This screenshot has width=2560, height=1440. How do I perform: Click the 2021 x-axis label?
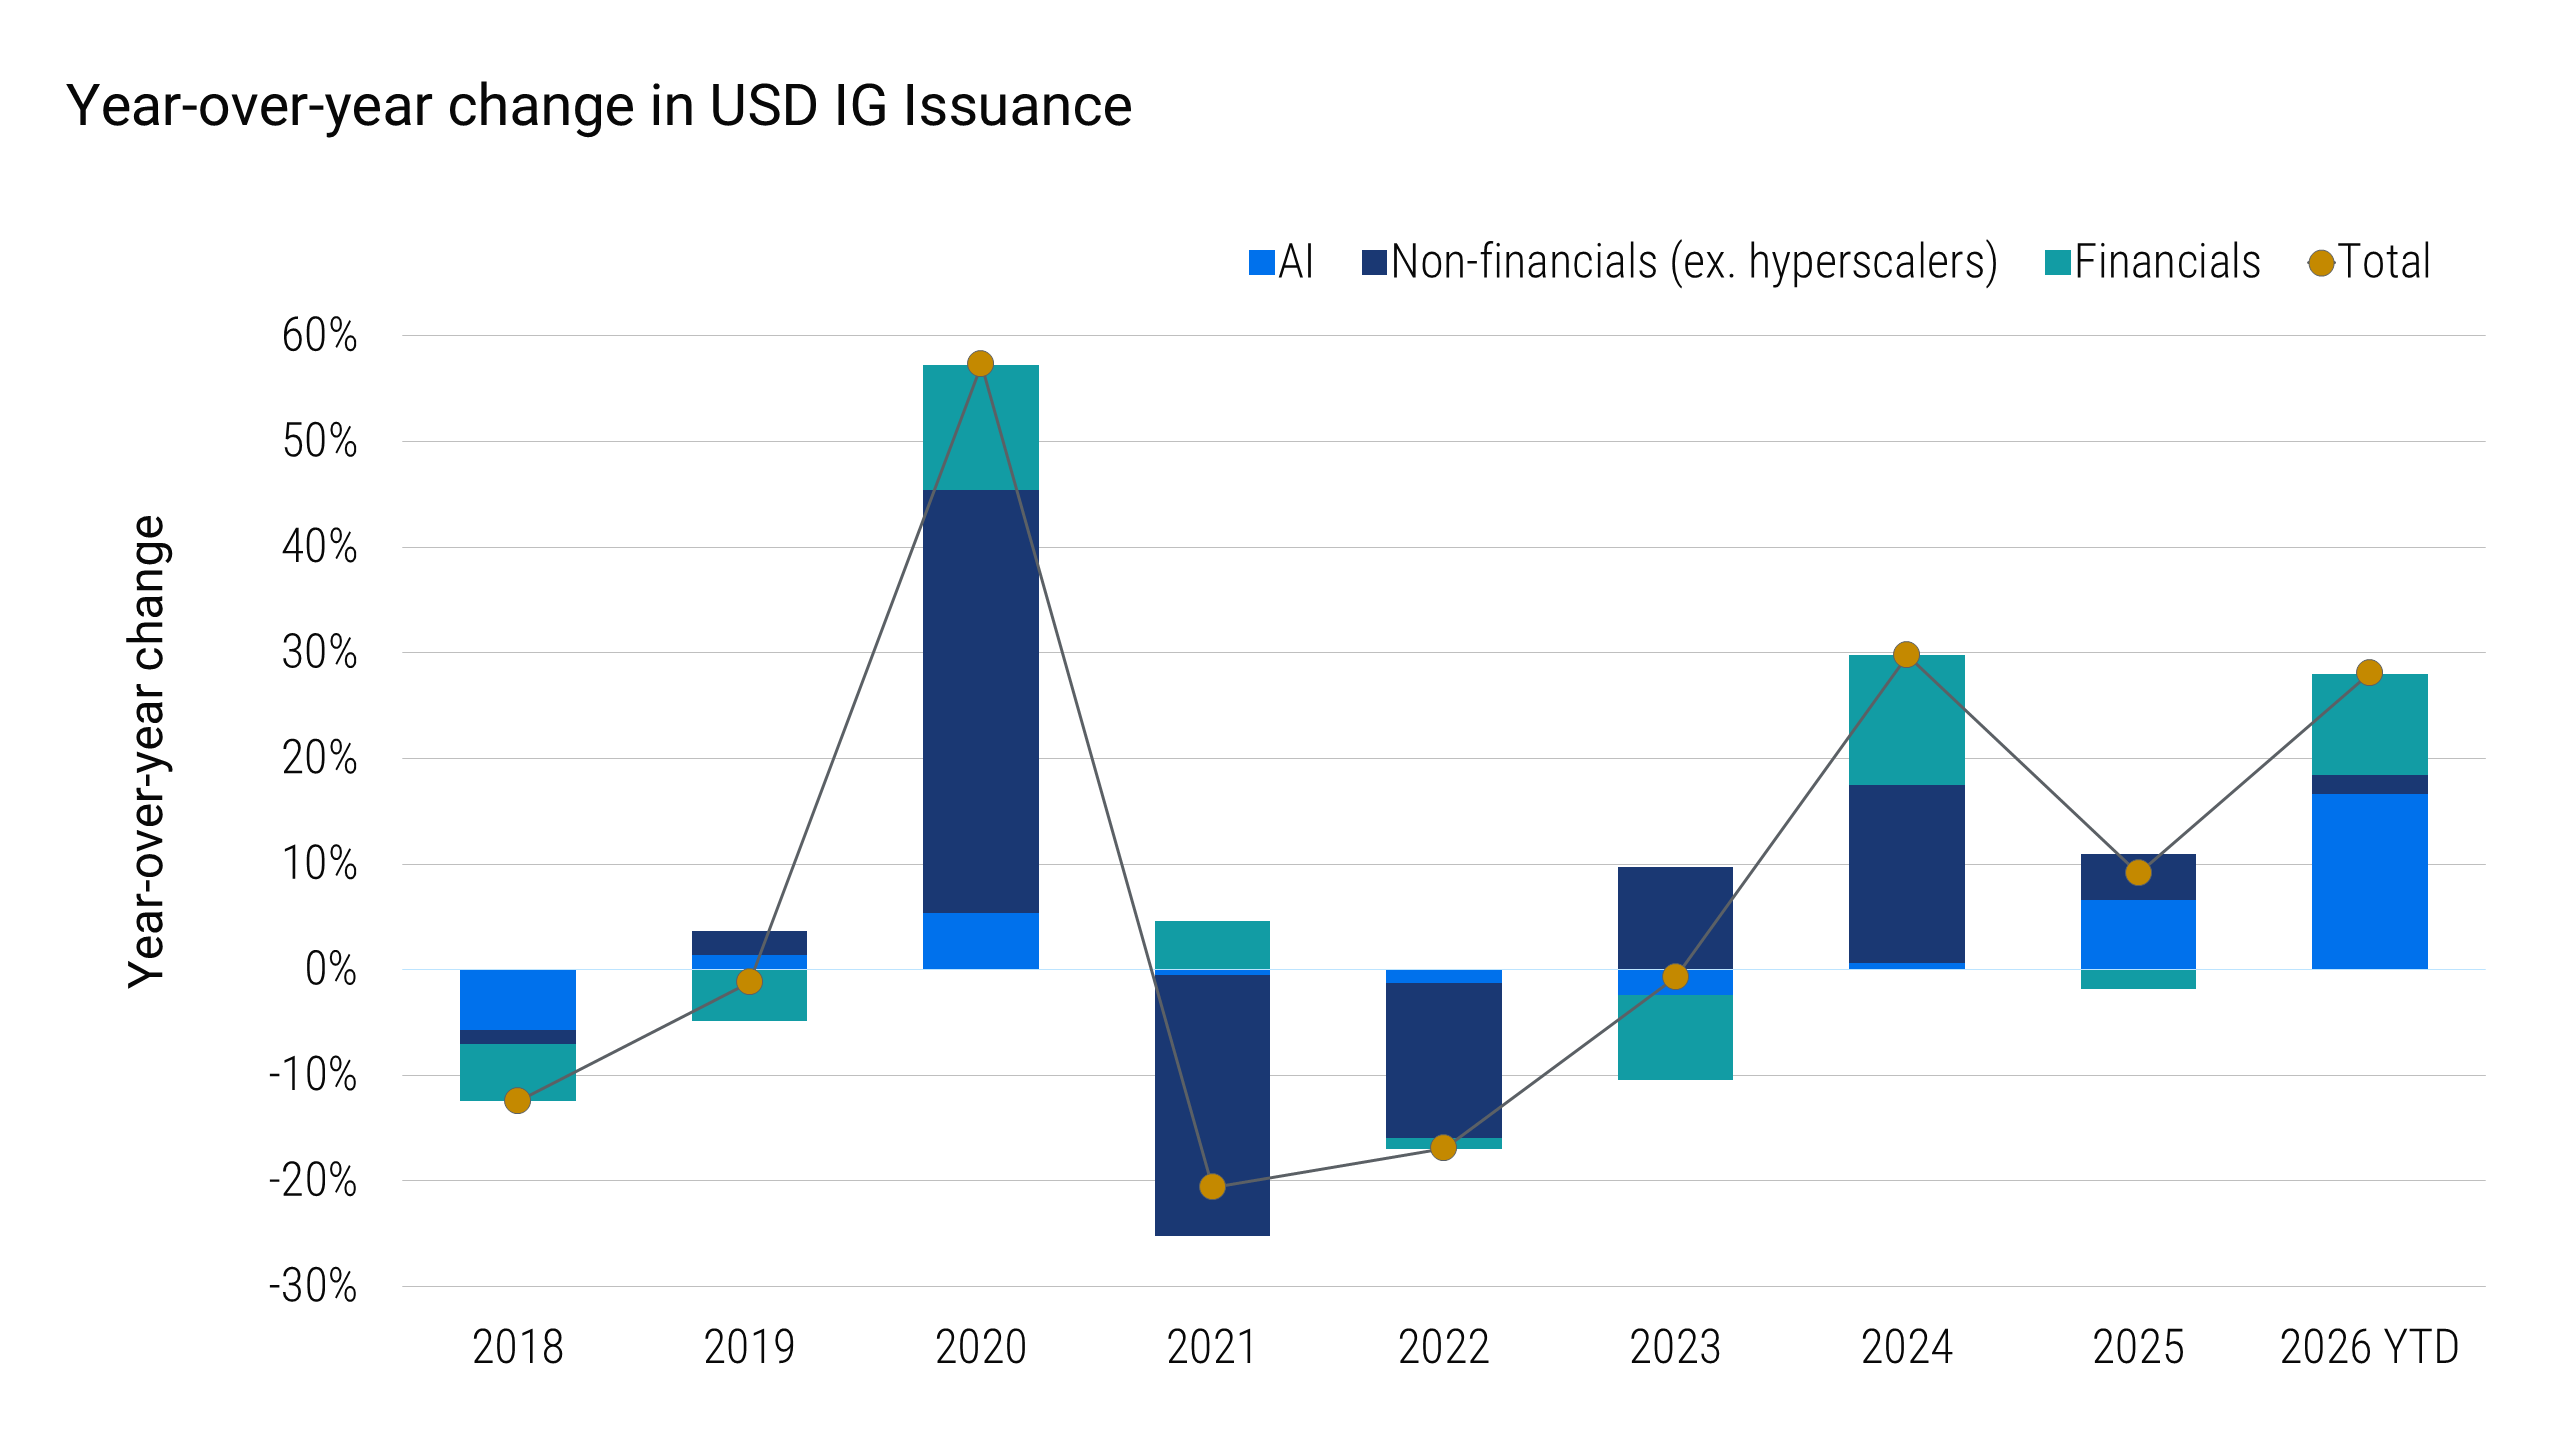pos(1212,1347)
